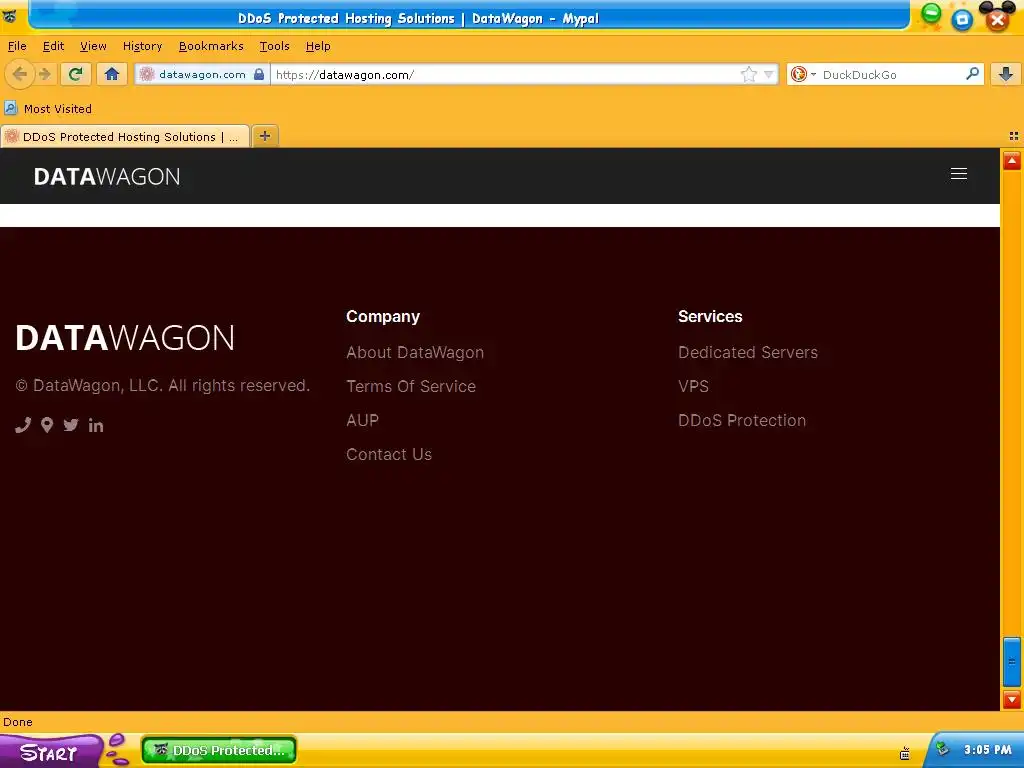Click the small tray icon left of notification area
Screen dimensions: 1024x768
(904, 754)
